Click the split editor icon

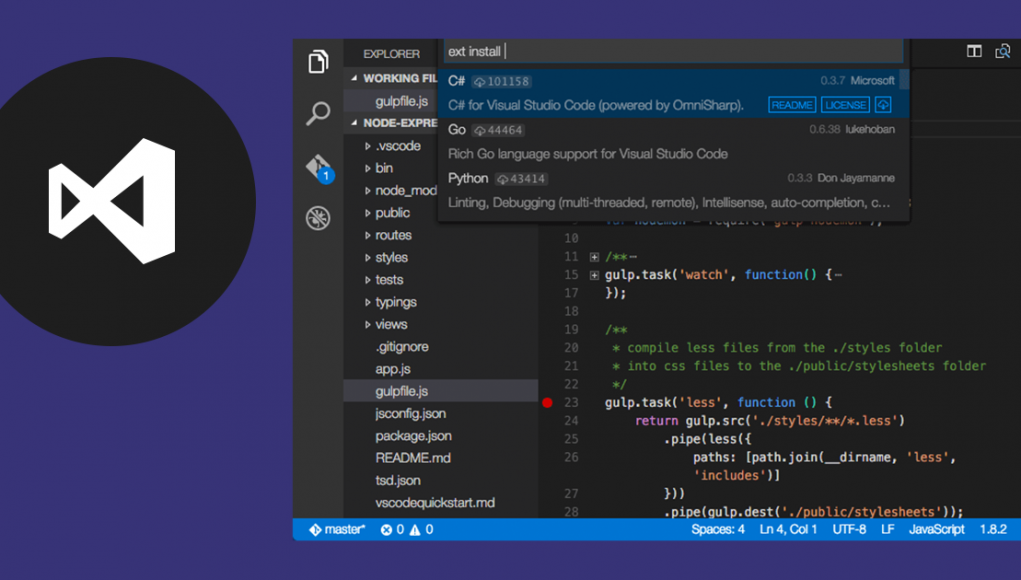974,51
